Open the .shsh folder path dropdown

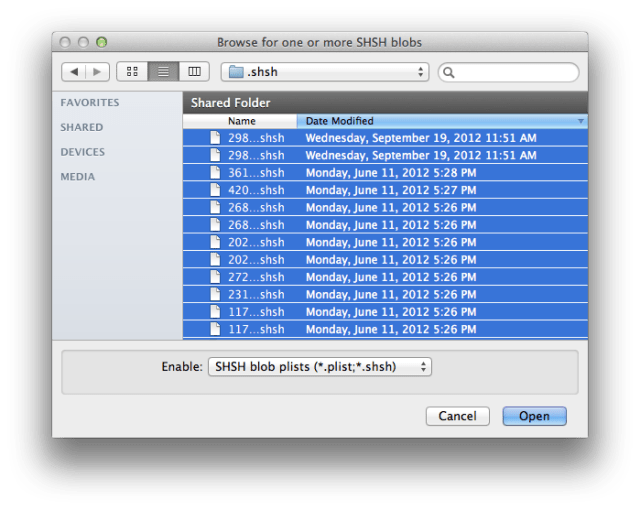325,72
